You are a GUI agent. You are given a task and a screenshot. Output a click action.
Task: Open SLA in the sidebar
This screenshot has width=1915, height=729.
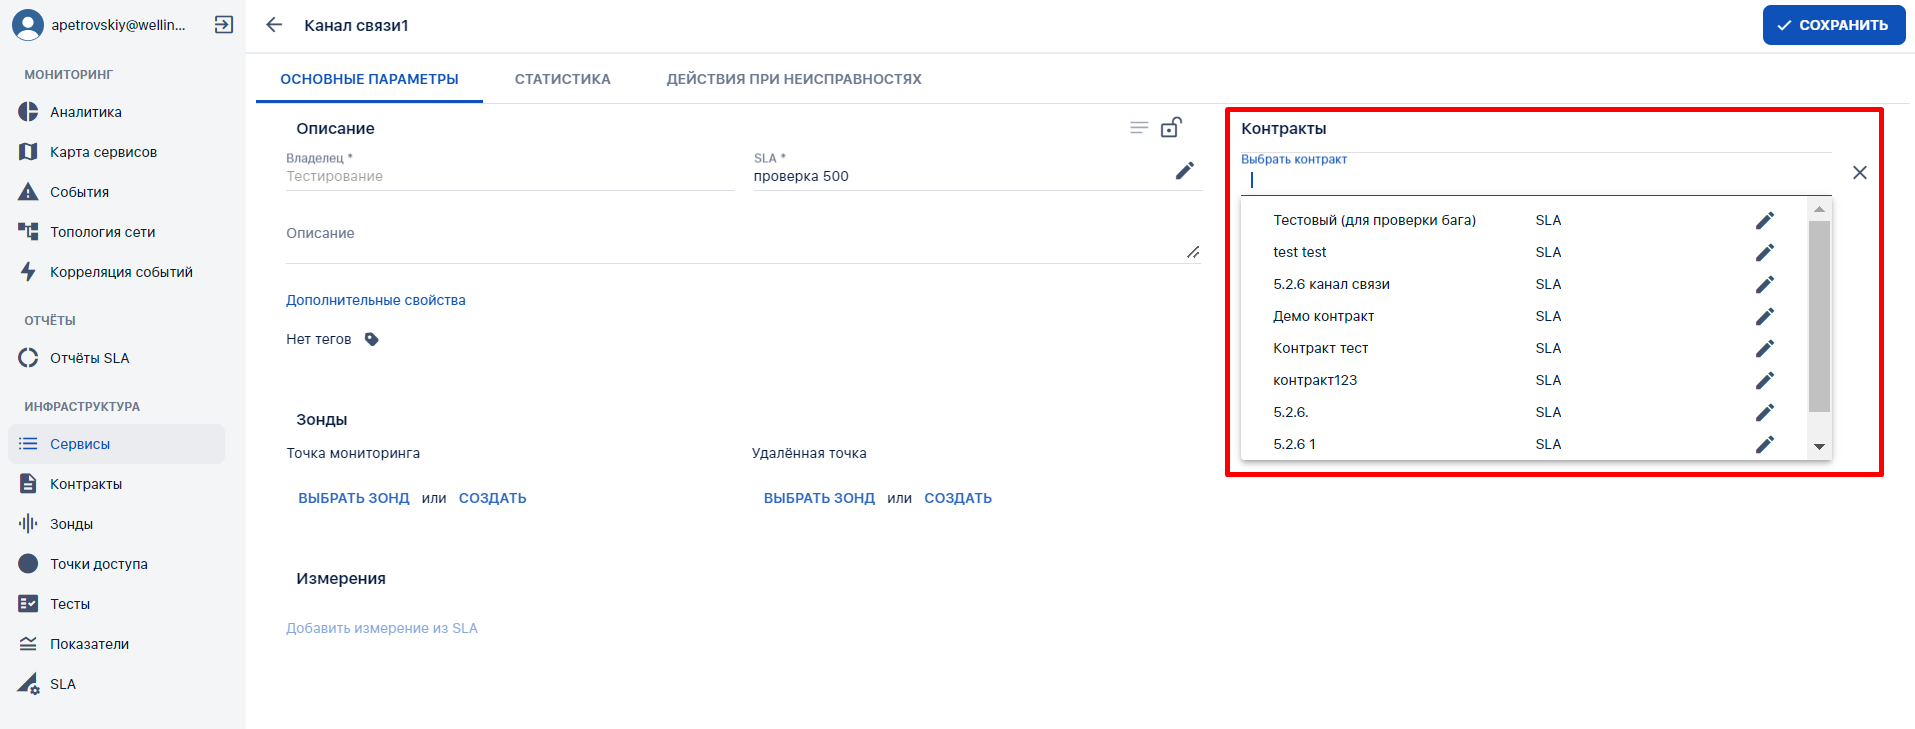(116, 684)
